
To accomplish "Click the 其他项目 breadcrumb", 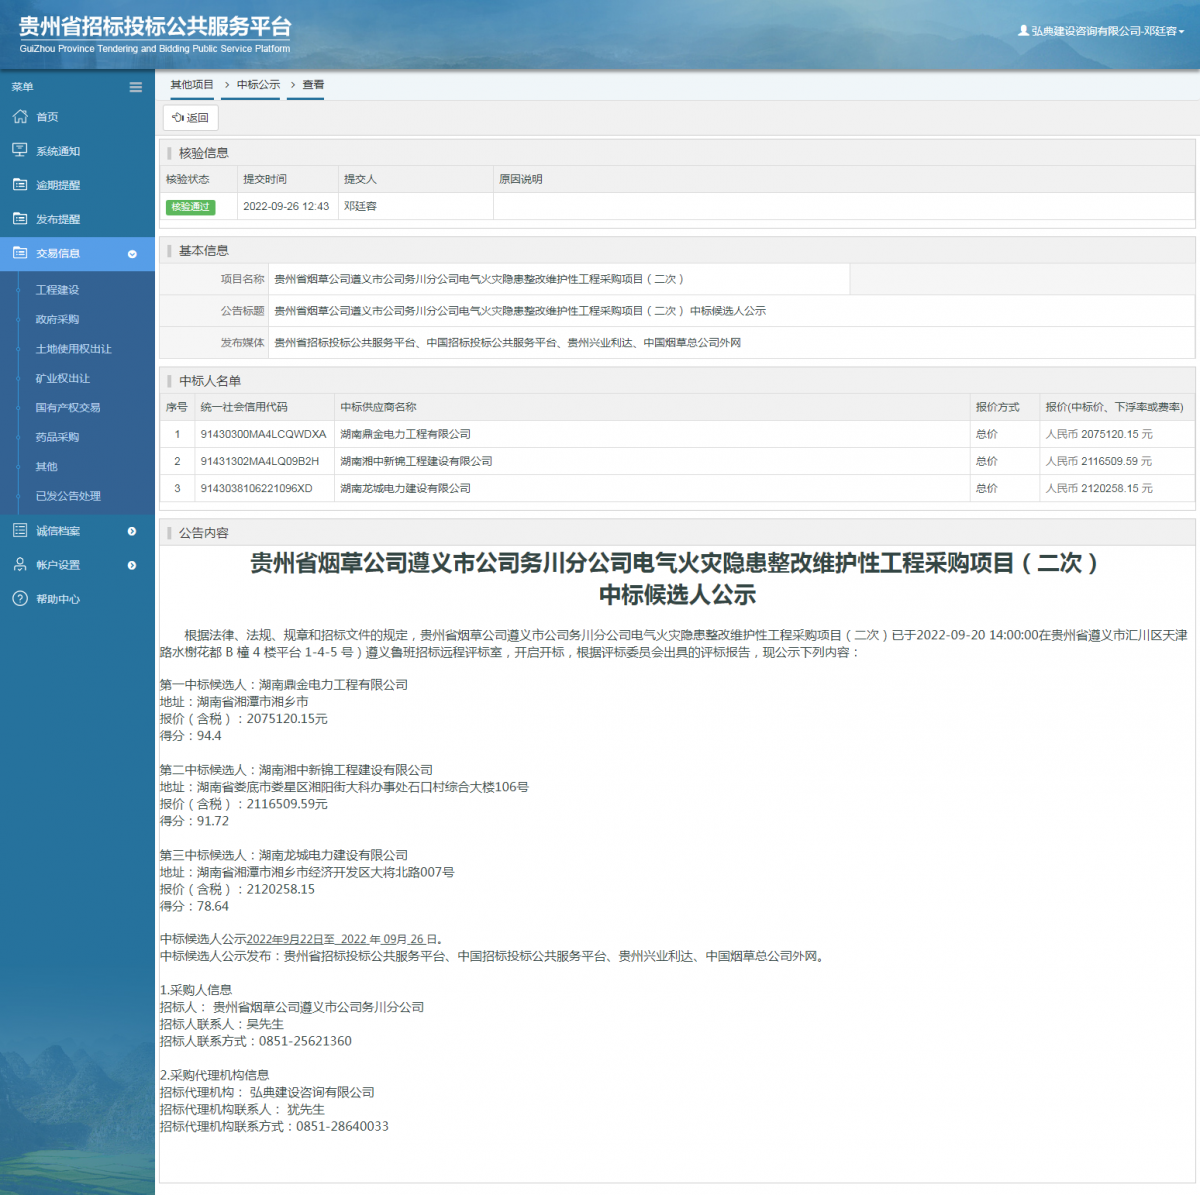I will (192, 85).
